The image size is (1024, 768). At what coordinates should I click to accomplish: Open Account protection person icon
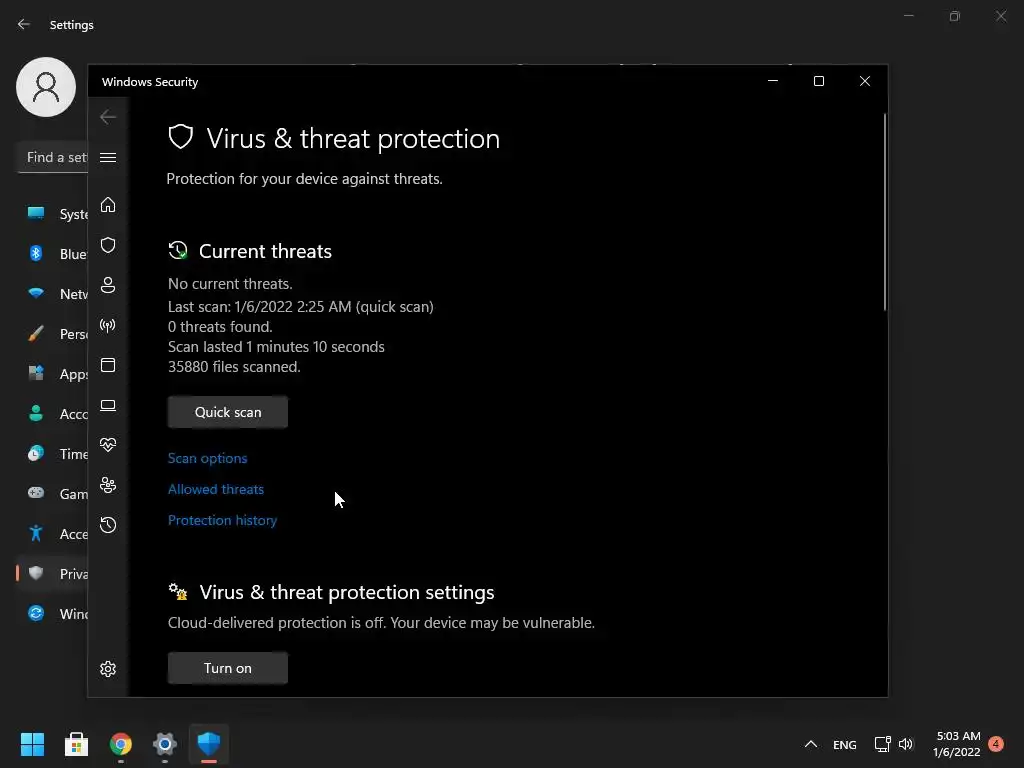click(108, 285)
